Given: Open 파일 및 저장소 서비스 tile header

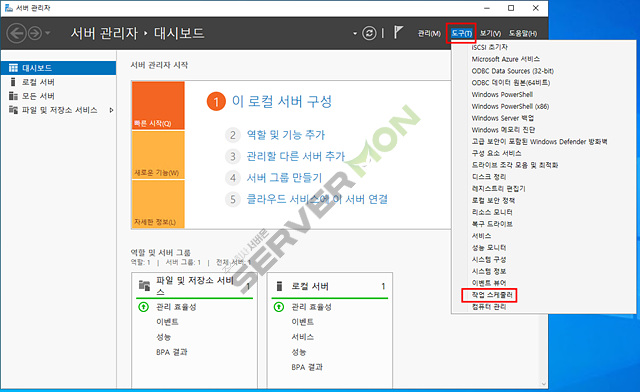Looking at the screenshot, I should pyautogui.click(x=194, y=286).
